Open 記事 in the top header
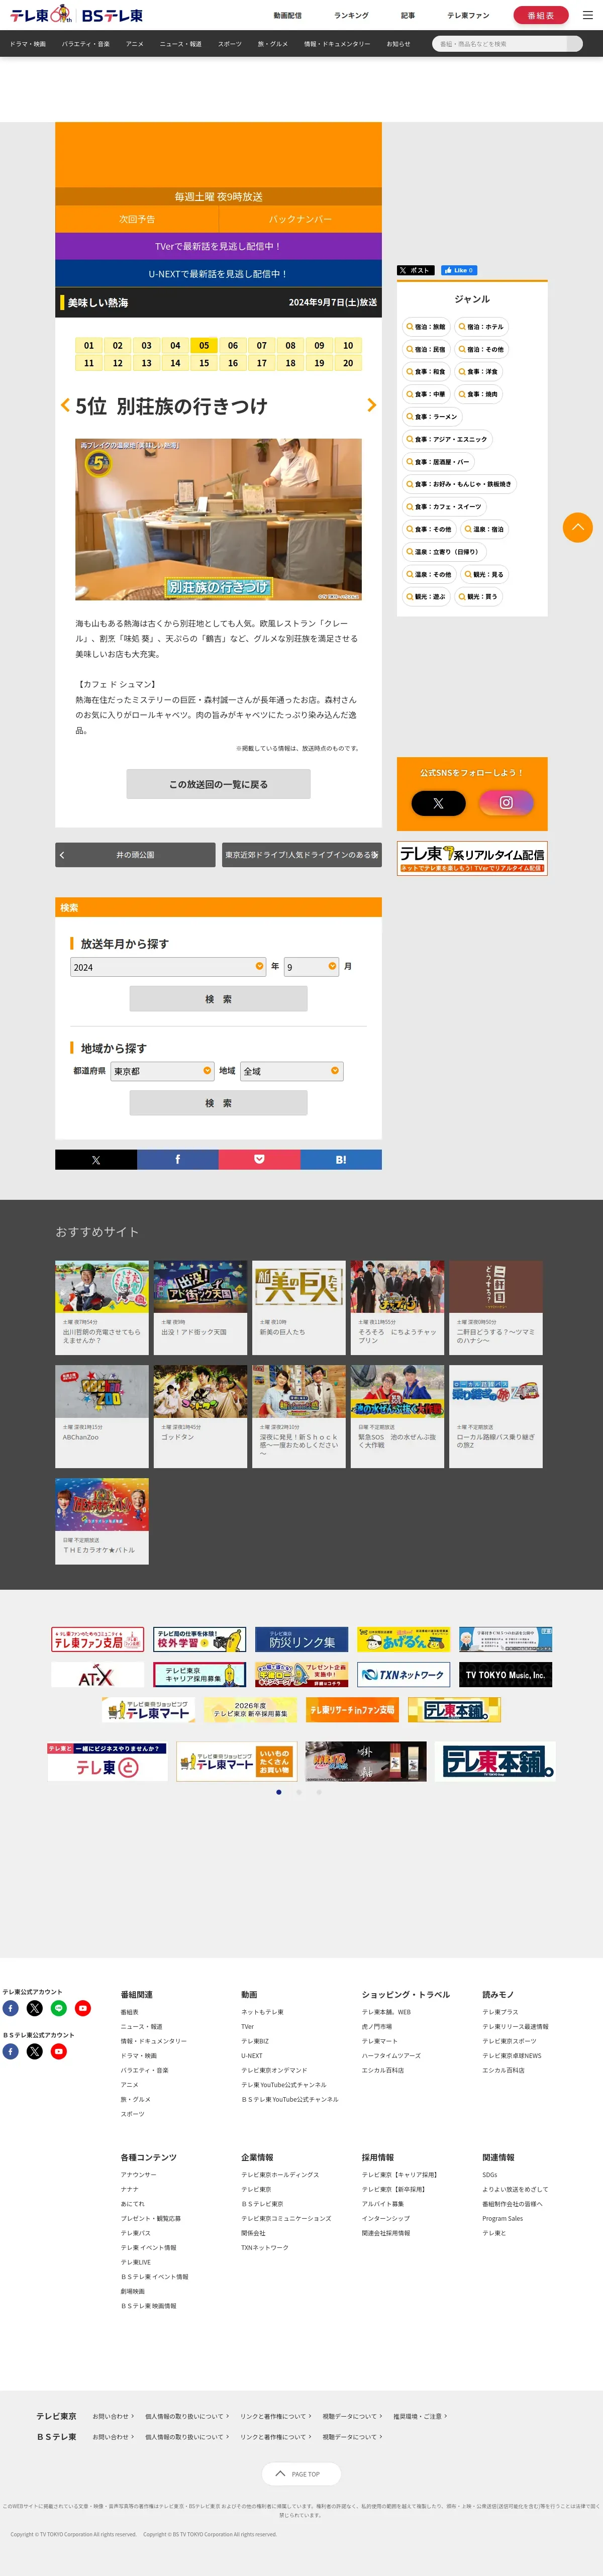The height and width of the screenshot is (2576, 603). coord(408,15)
